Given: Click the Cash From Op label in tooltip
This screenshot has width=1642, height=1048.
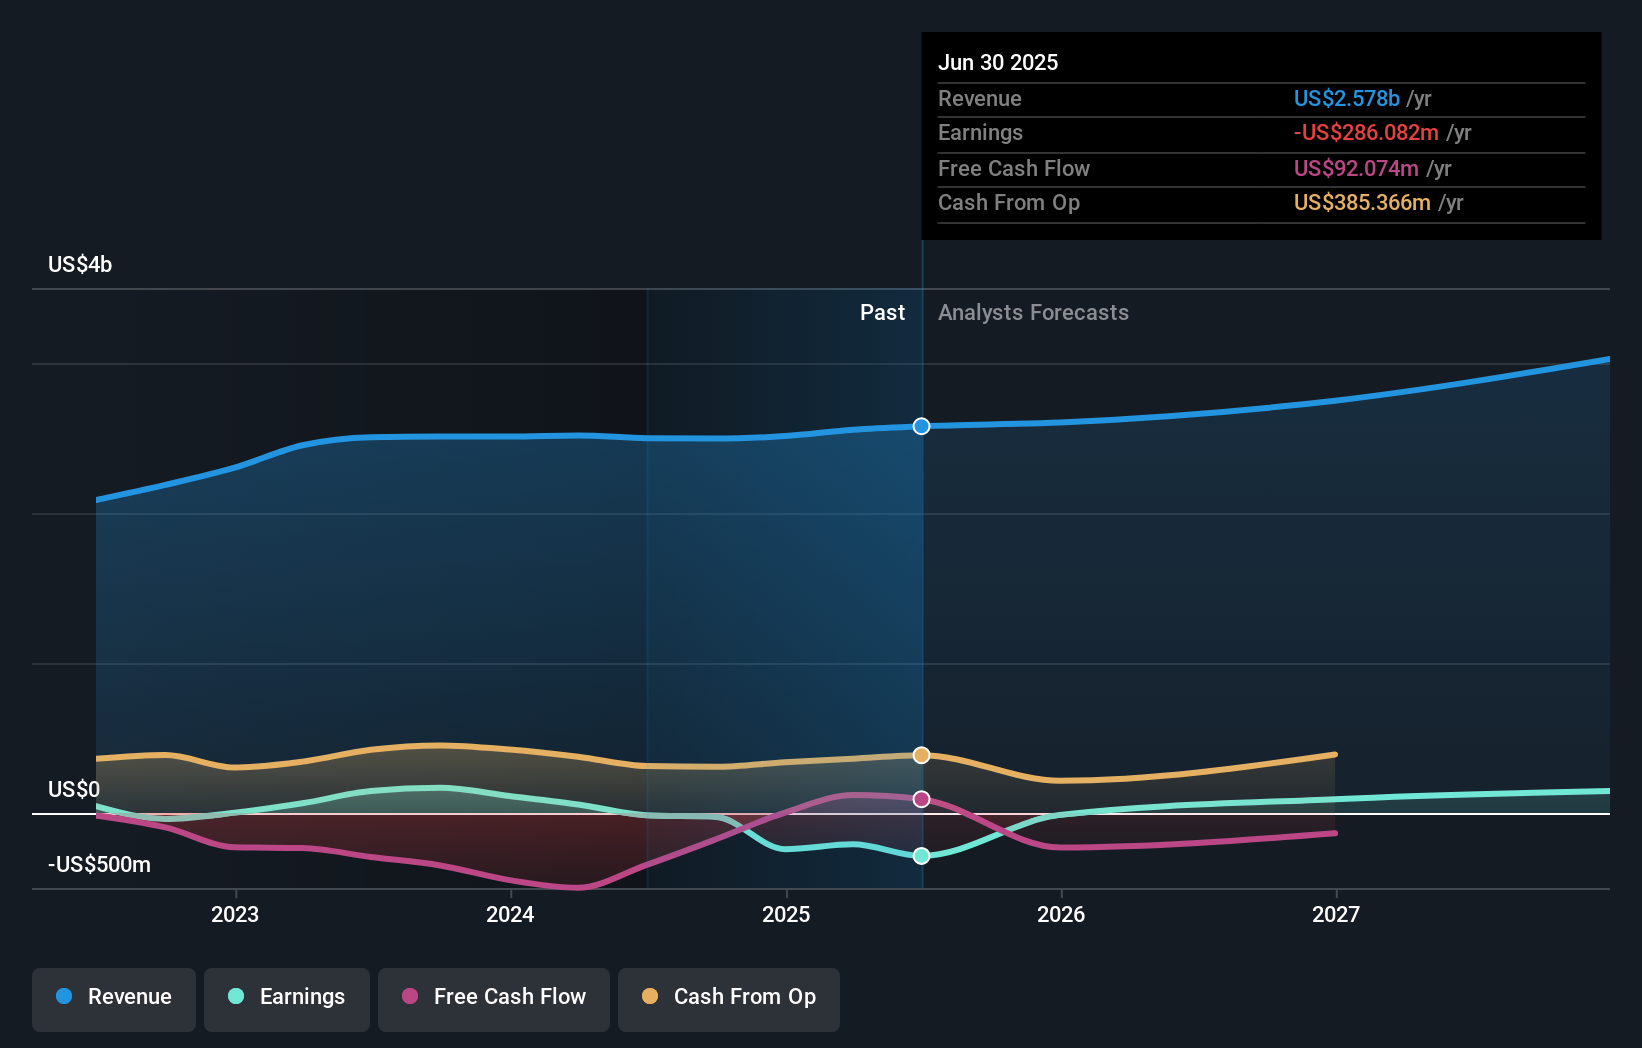Looking at the screenshot, I should coord(1009,203).
